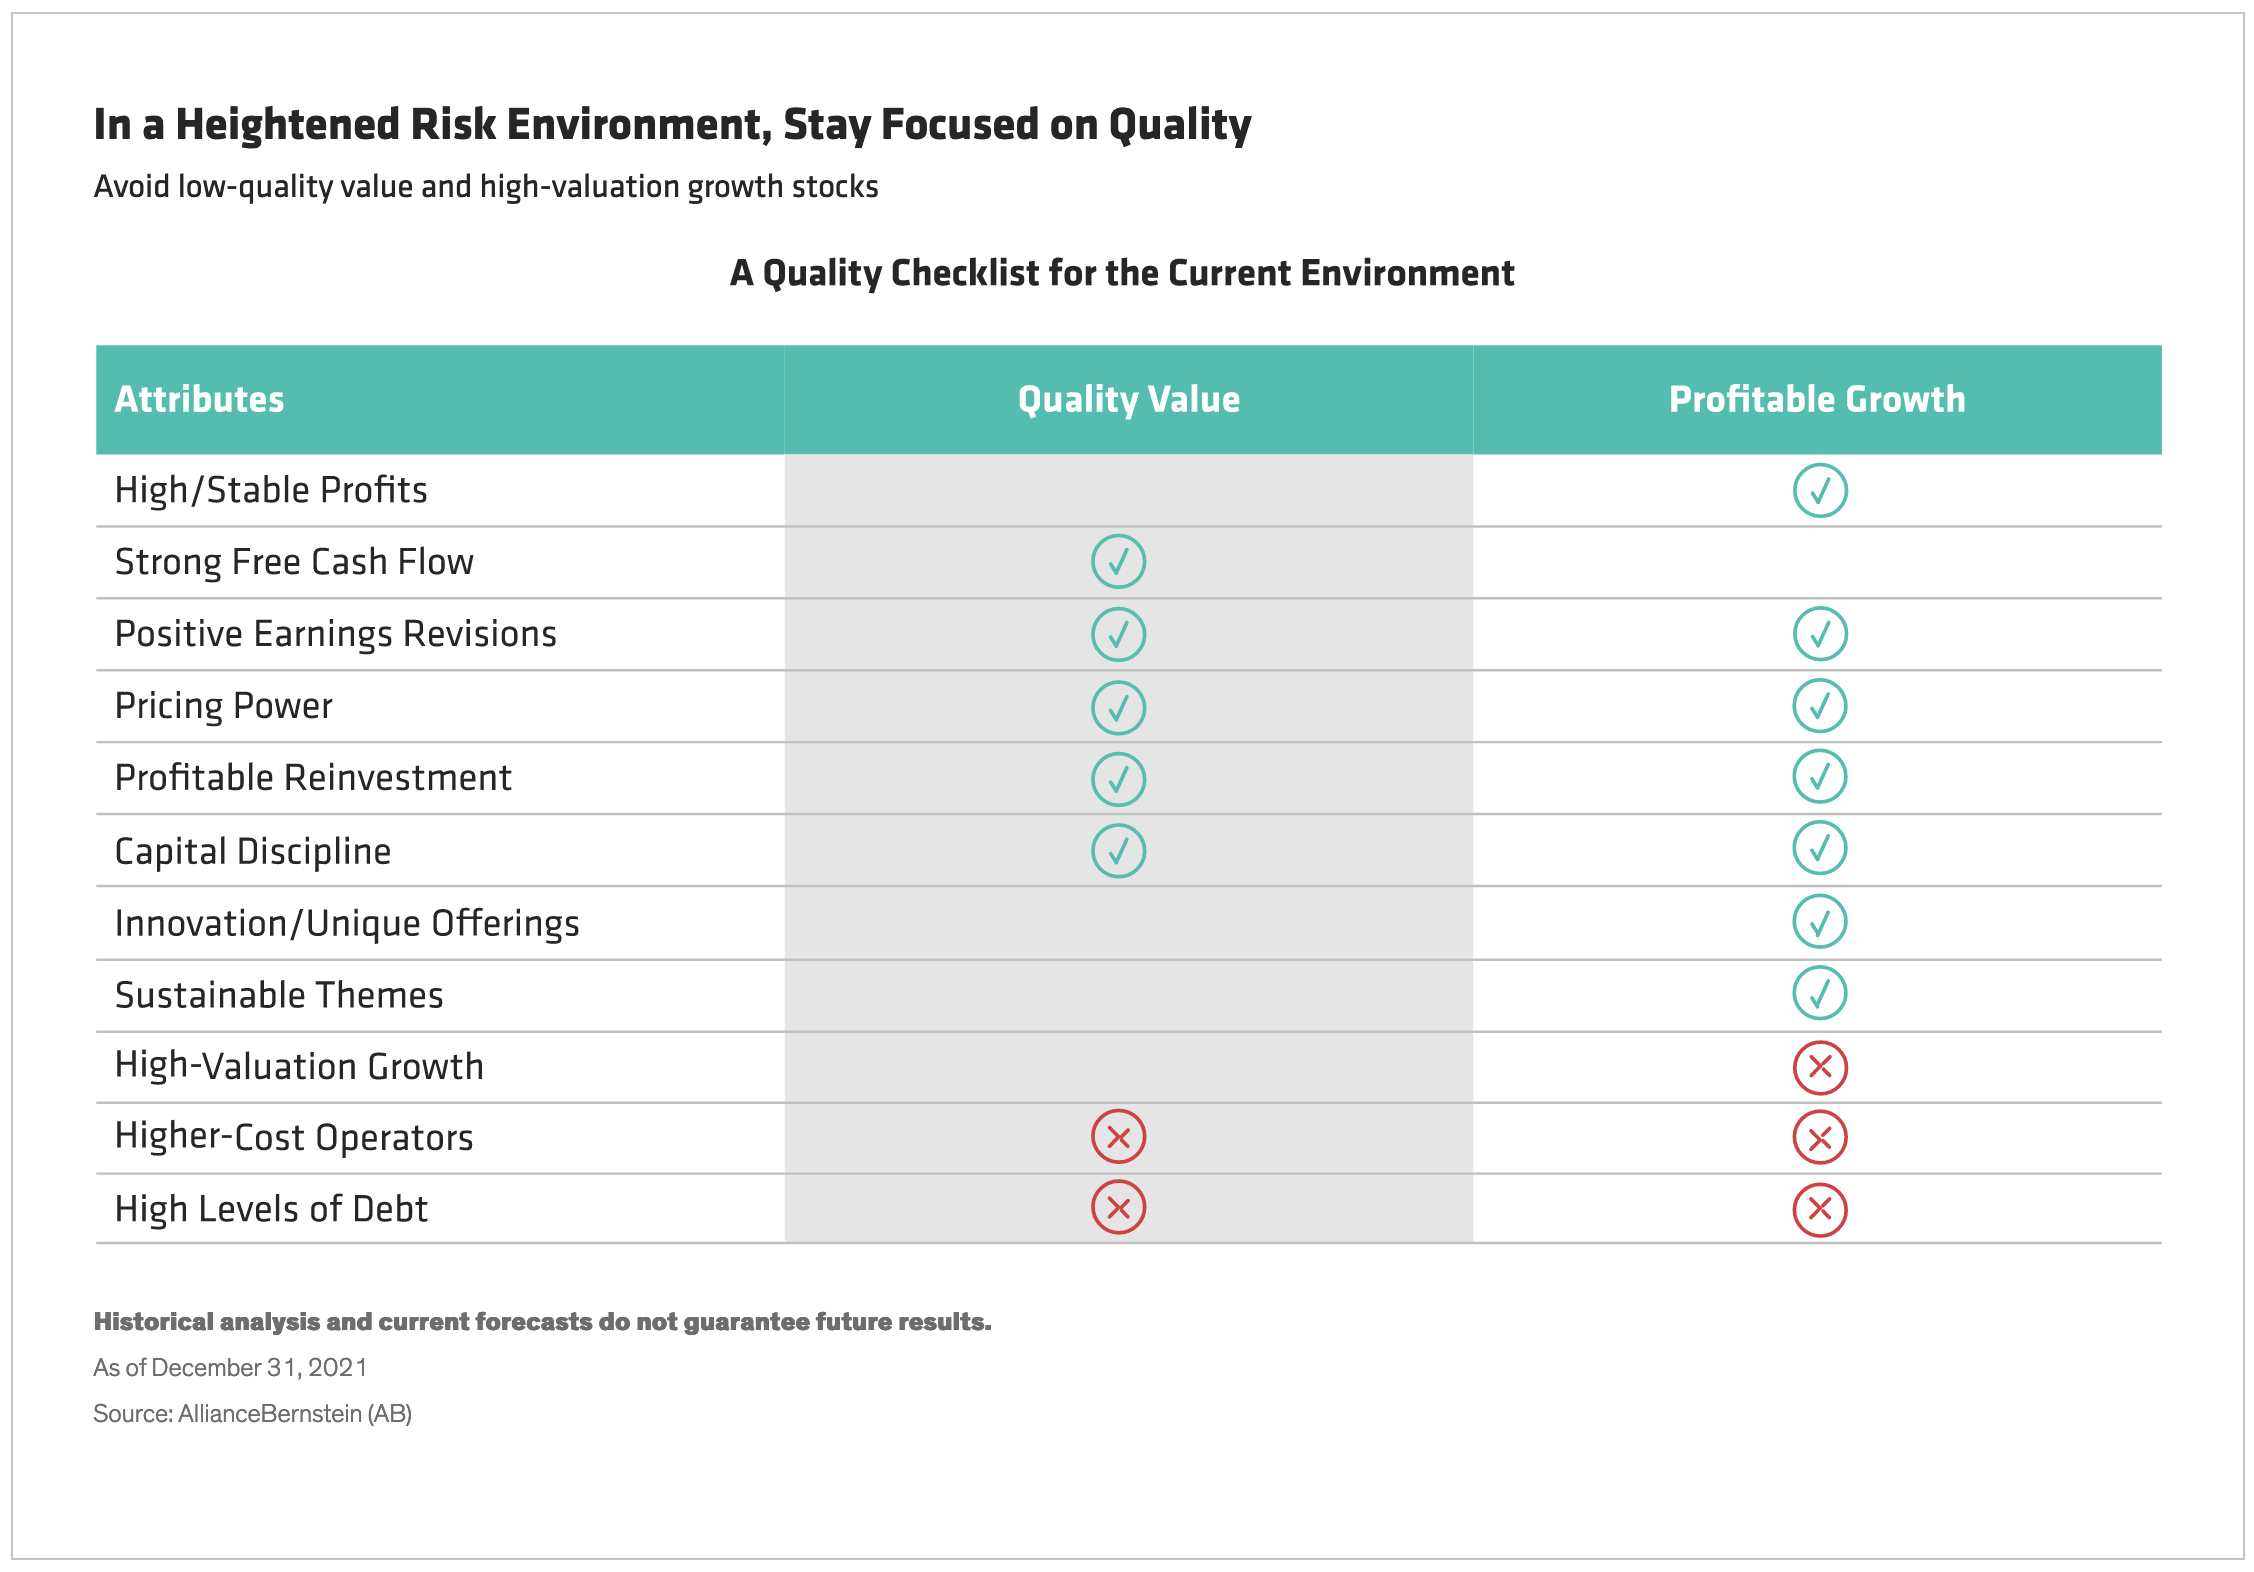Click the Source: AllianceBernstein (AB) text
Screen dimensions: 2254x1572
[253, 1413]
